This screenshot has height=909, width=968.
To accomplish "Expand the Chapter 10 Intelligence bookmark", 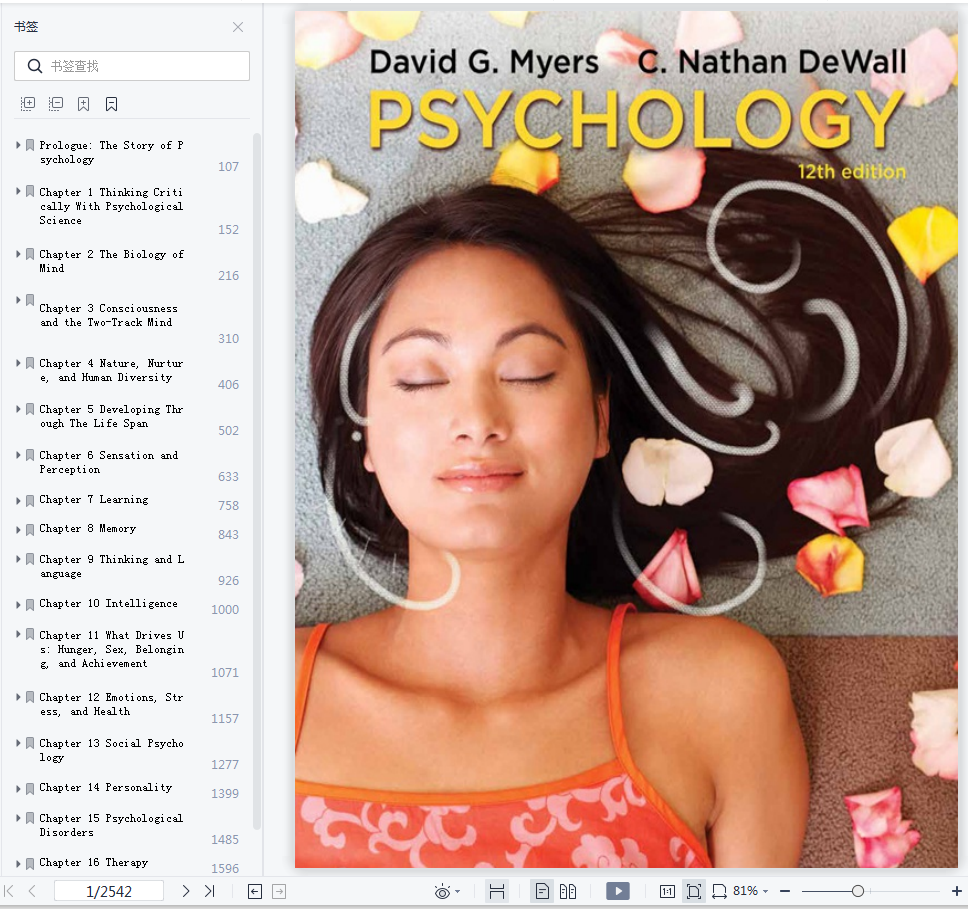I will pos(18,605).
